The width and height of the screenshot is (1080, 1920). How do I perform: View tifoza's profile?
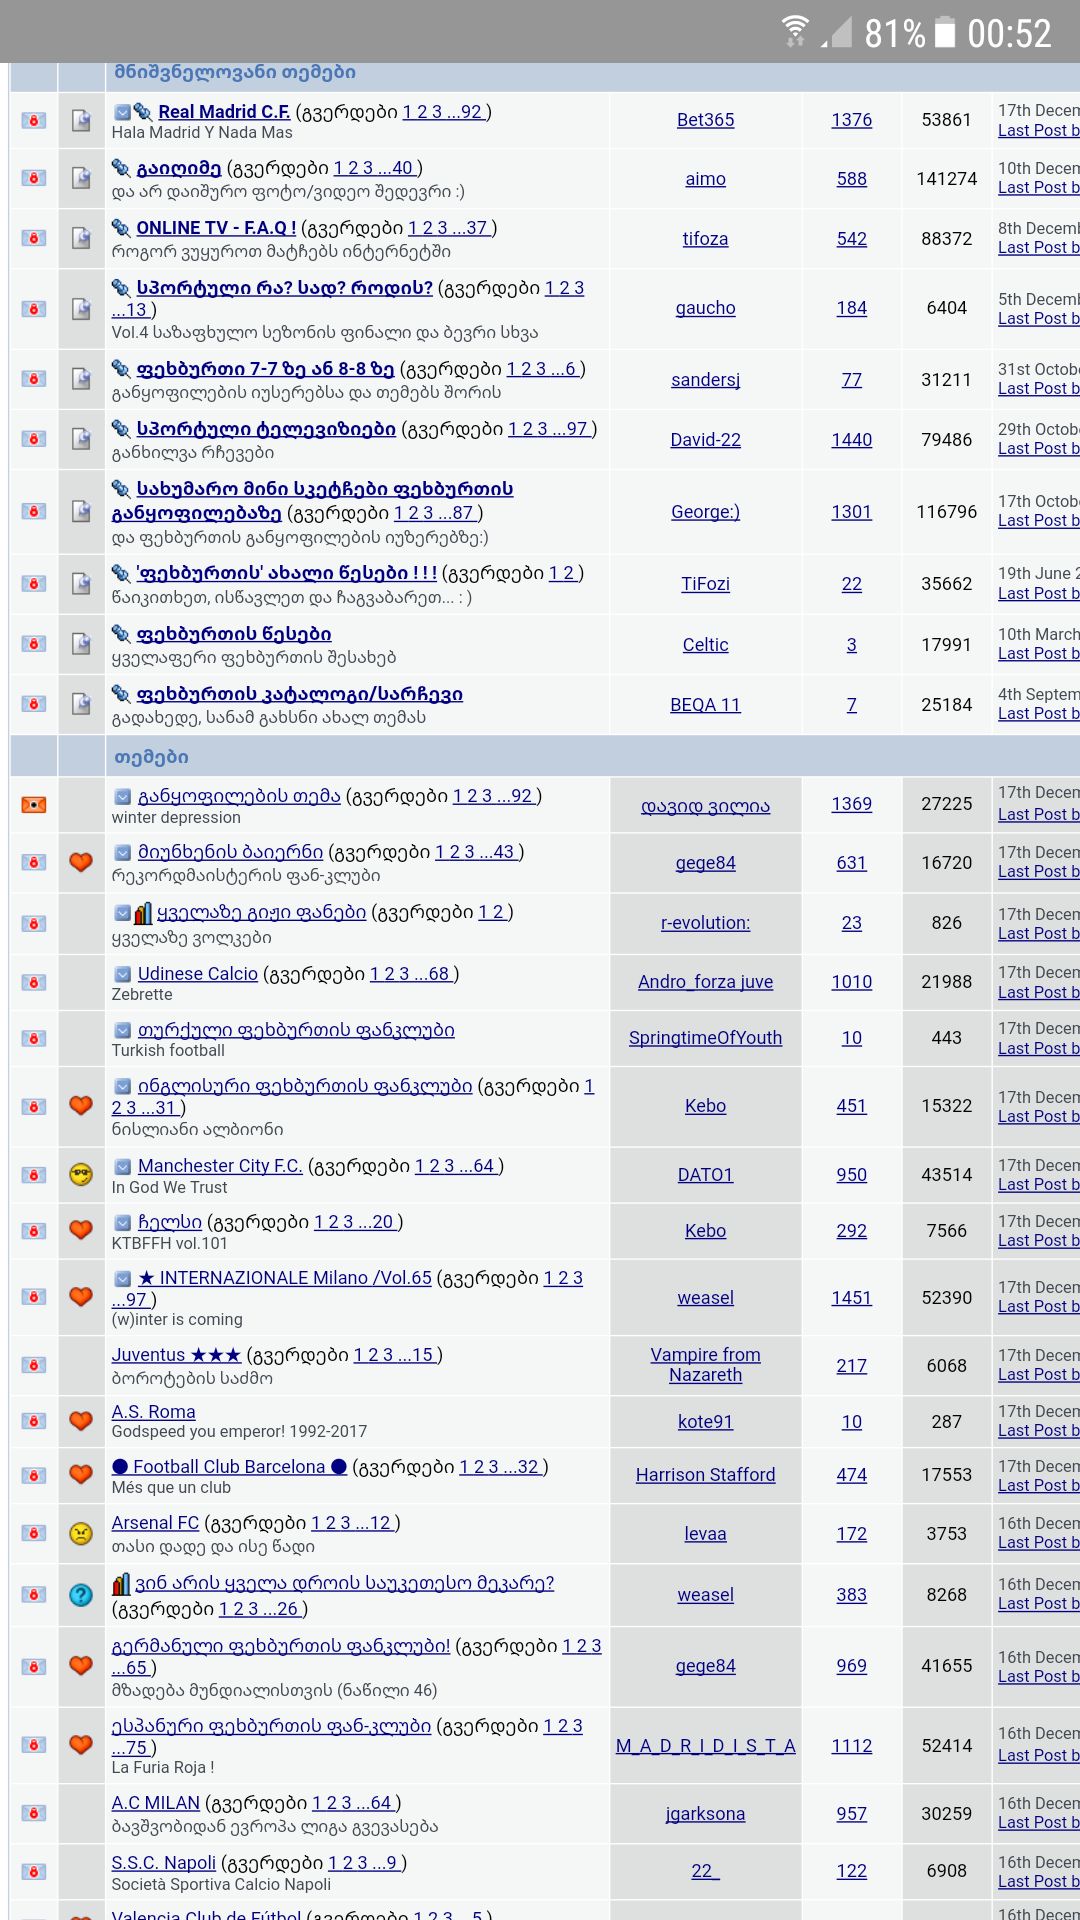point(705,239)
